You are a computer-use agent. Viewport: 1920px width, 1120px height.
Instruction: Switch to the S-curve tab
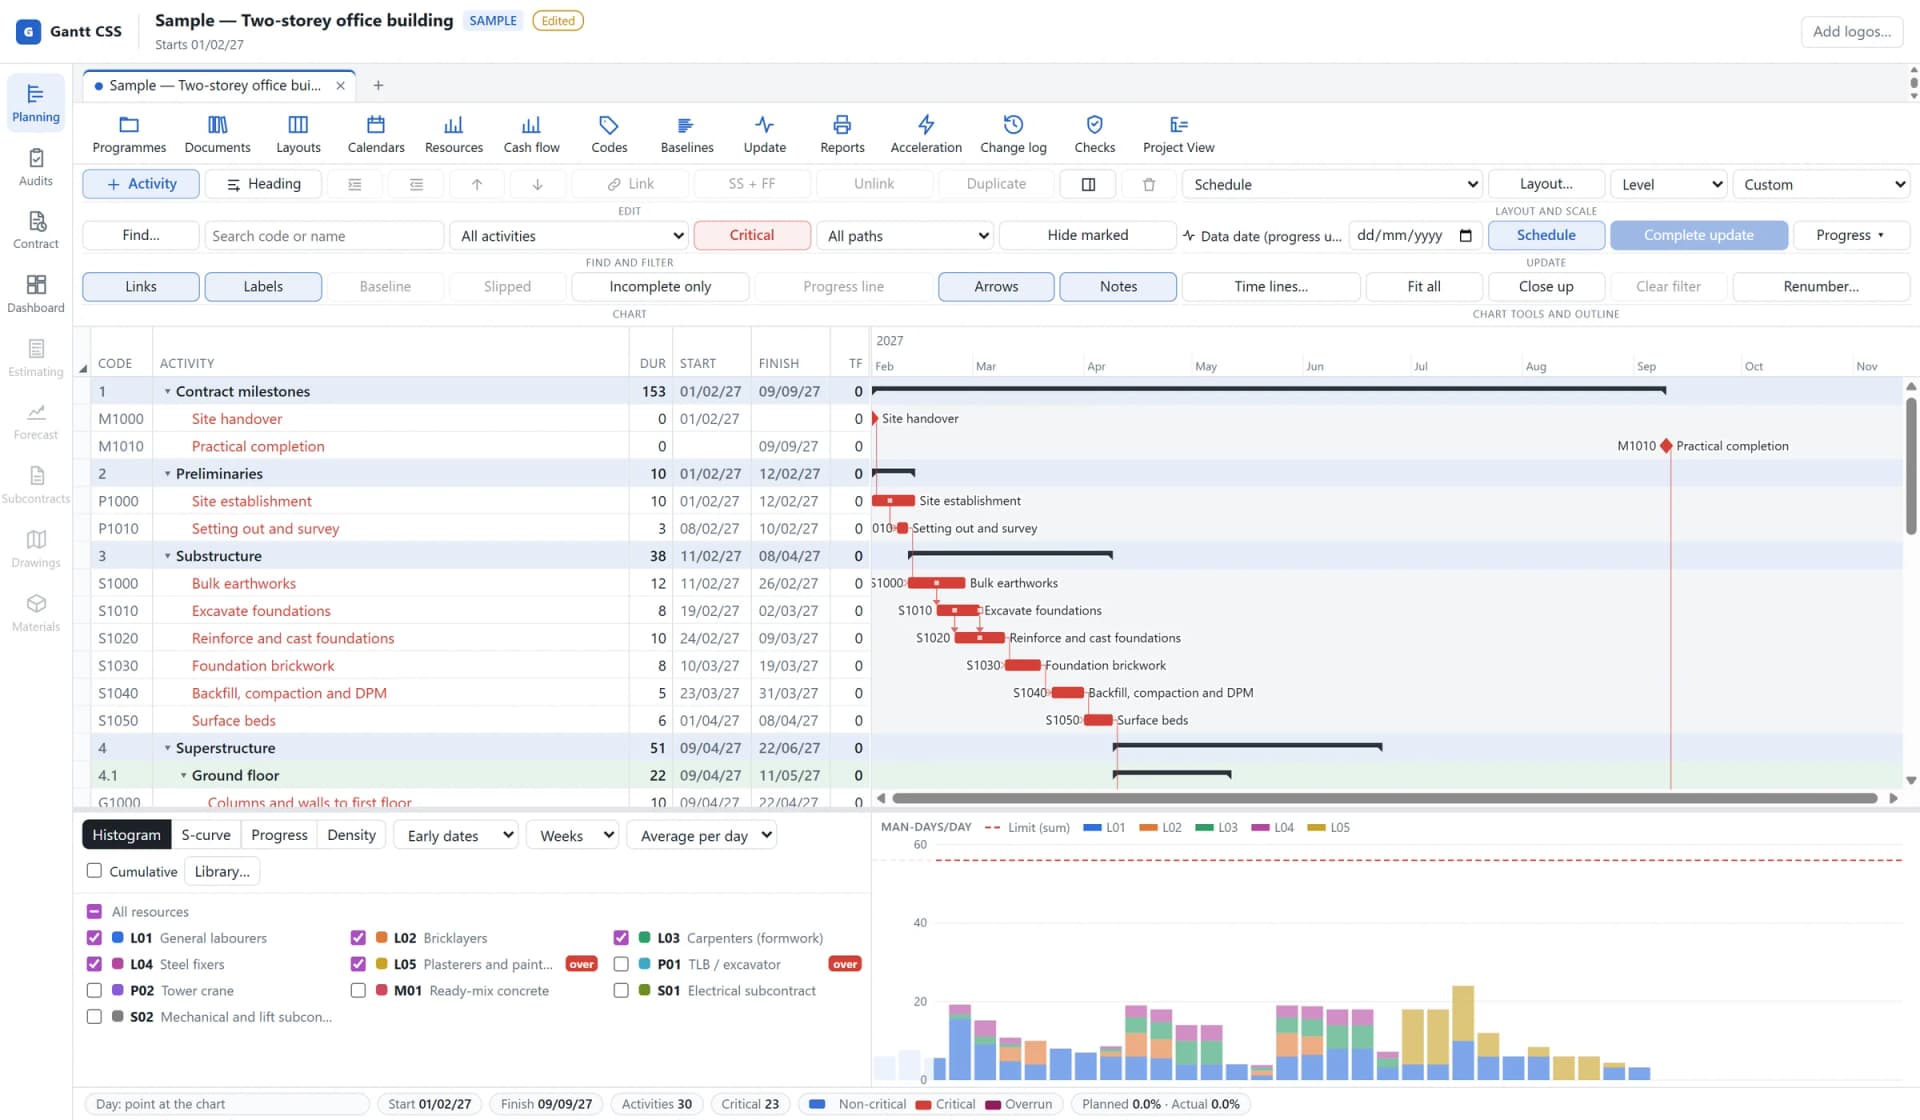pyautogui.click(x=206, y=835)
